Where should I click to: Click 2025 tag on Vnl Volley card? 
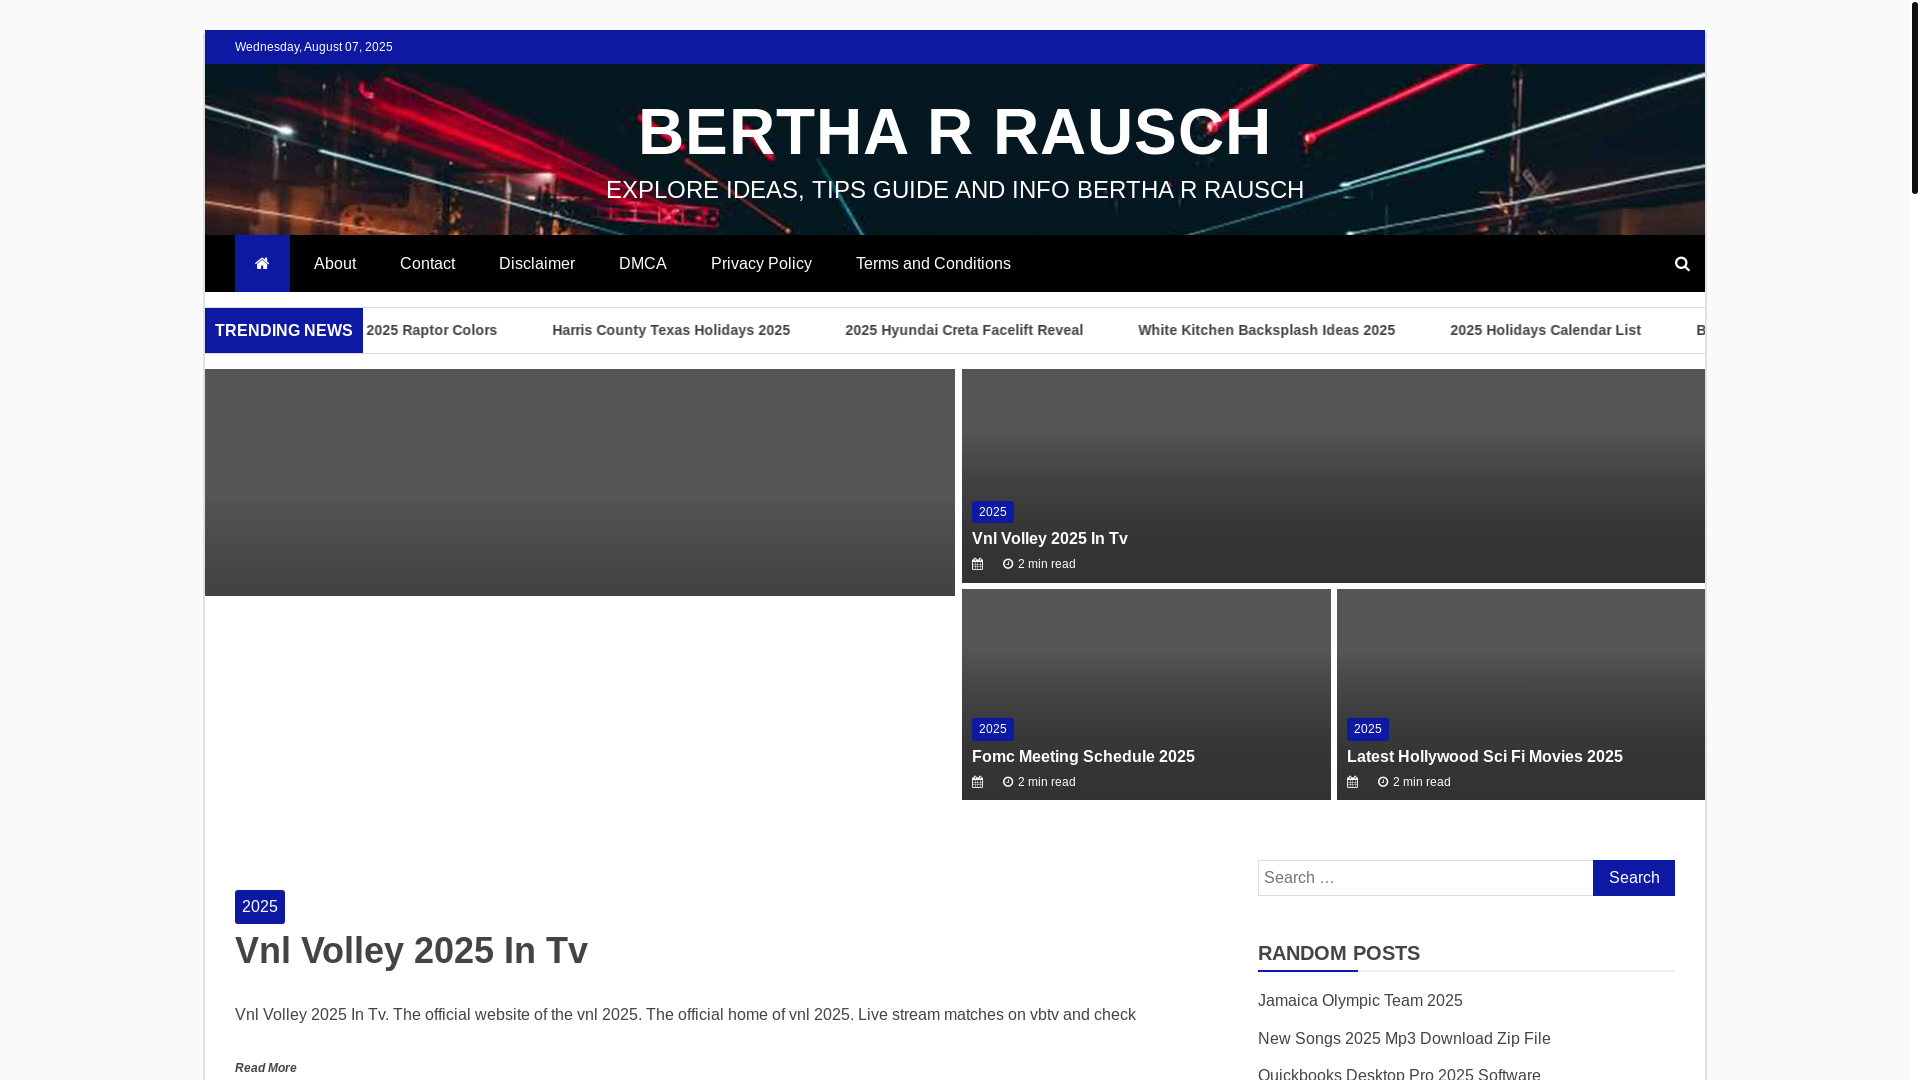coord(993,512)
